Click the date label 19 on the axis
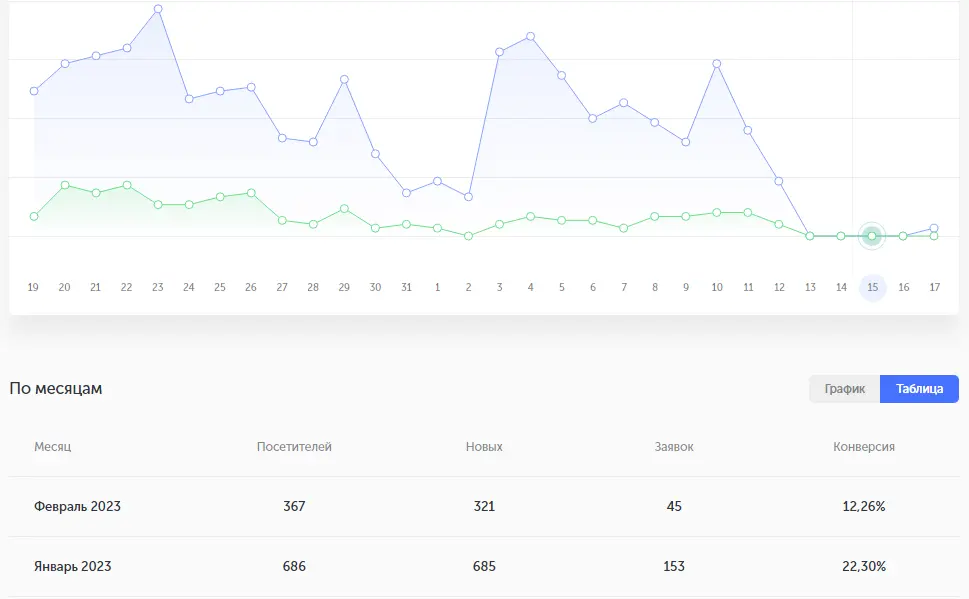This screenshot has width=969, height=599. pyautogui.click(x=33, y=288)
